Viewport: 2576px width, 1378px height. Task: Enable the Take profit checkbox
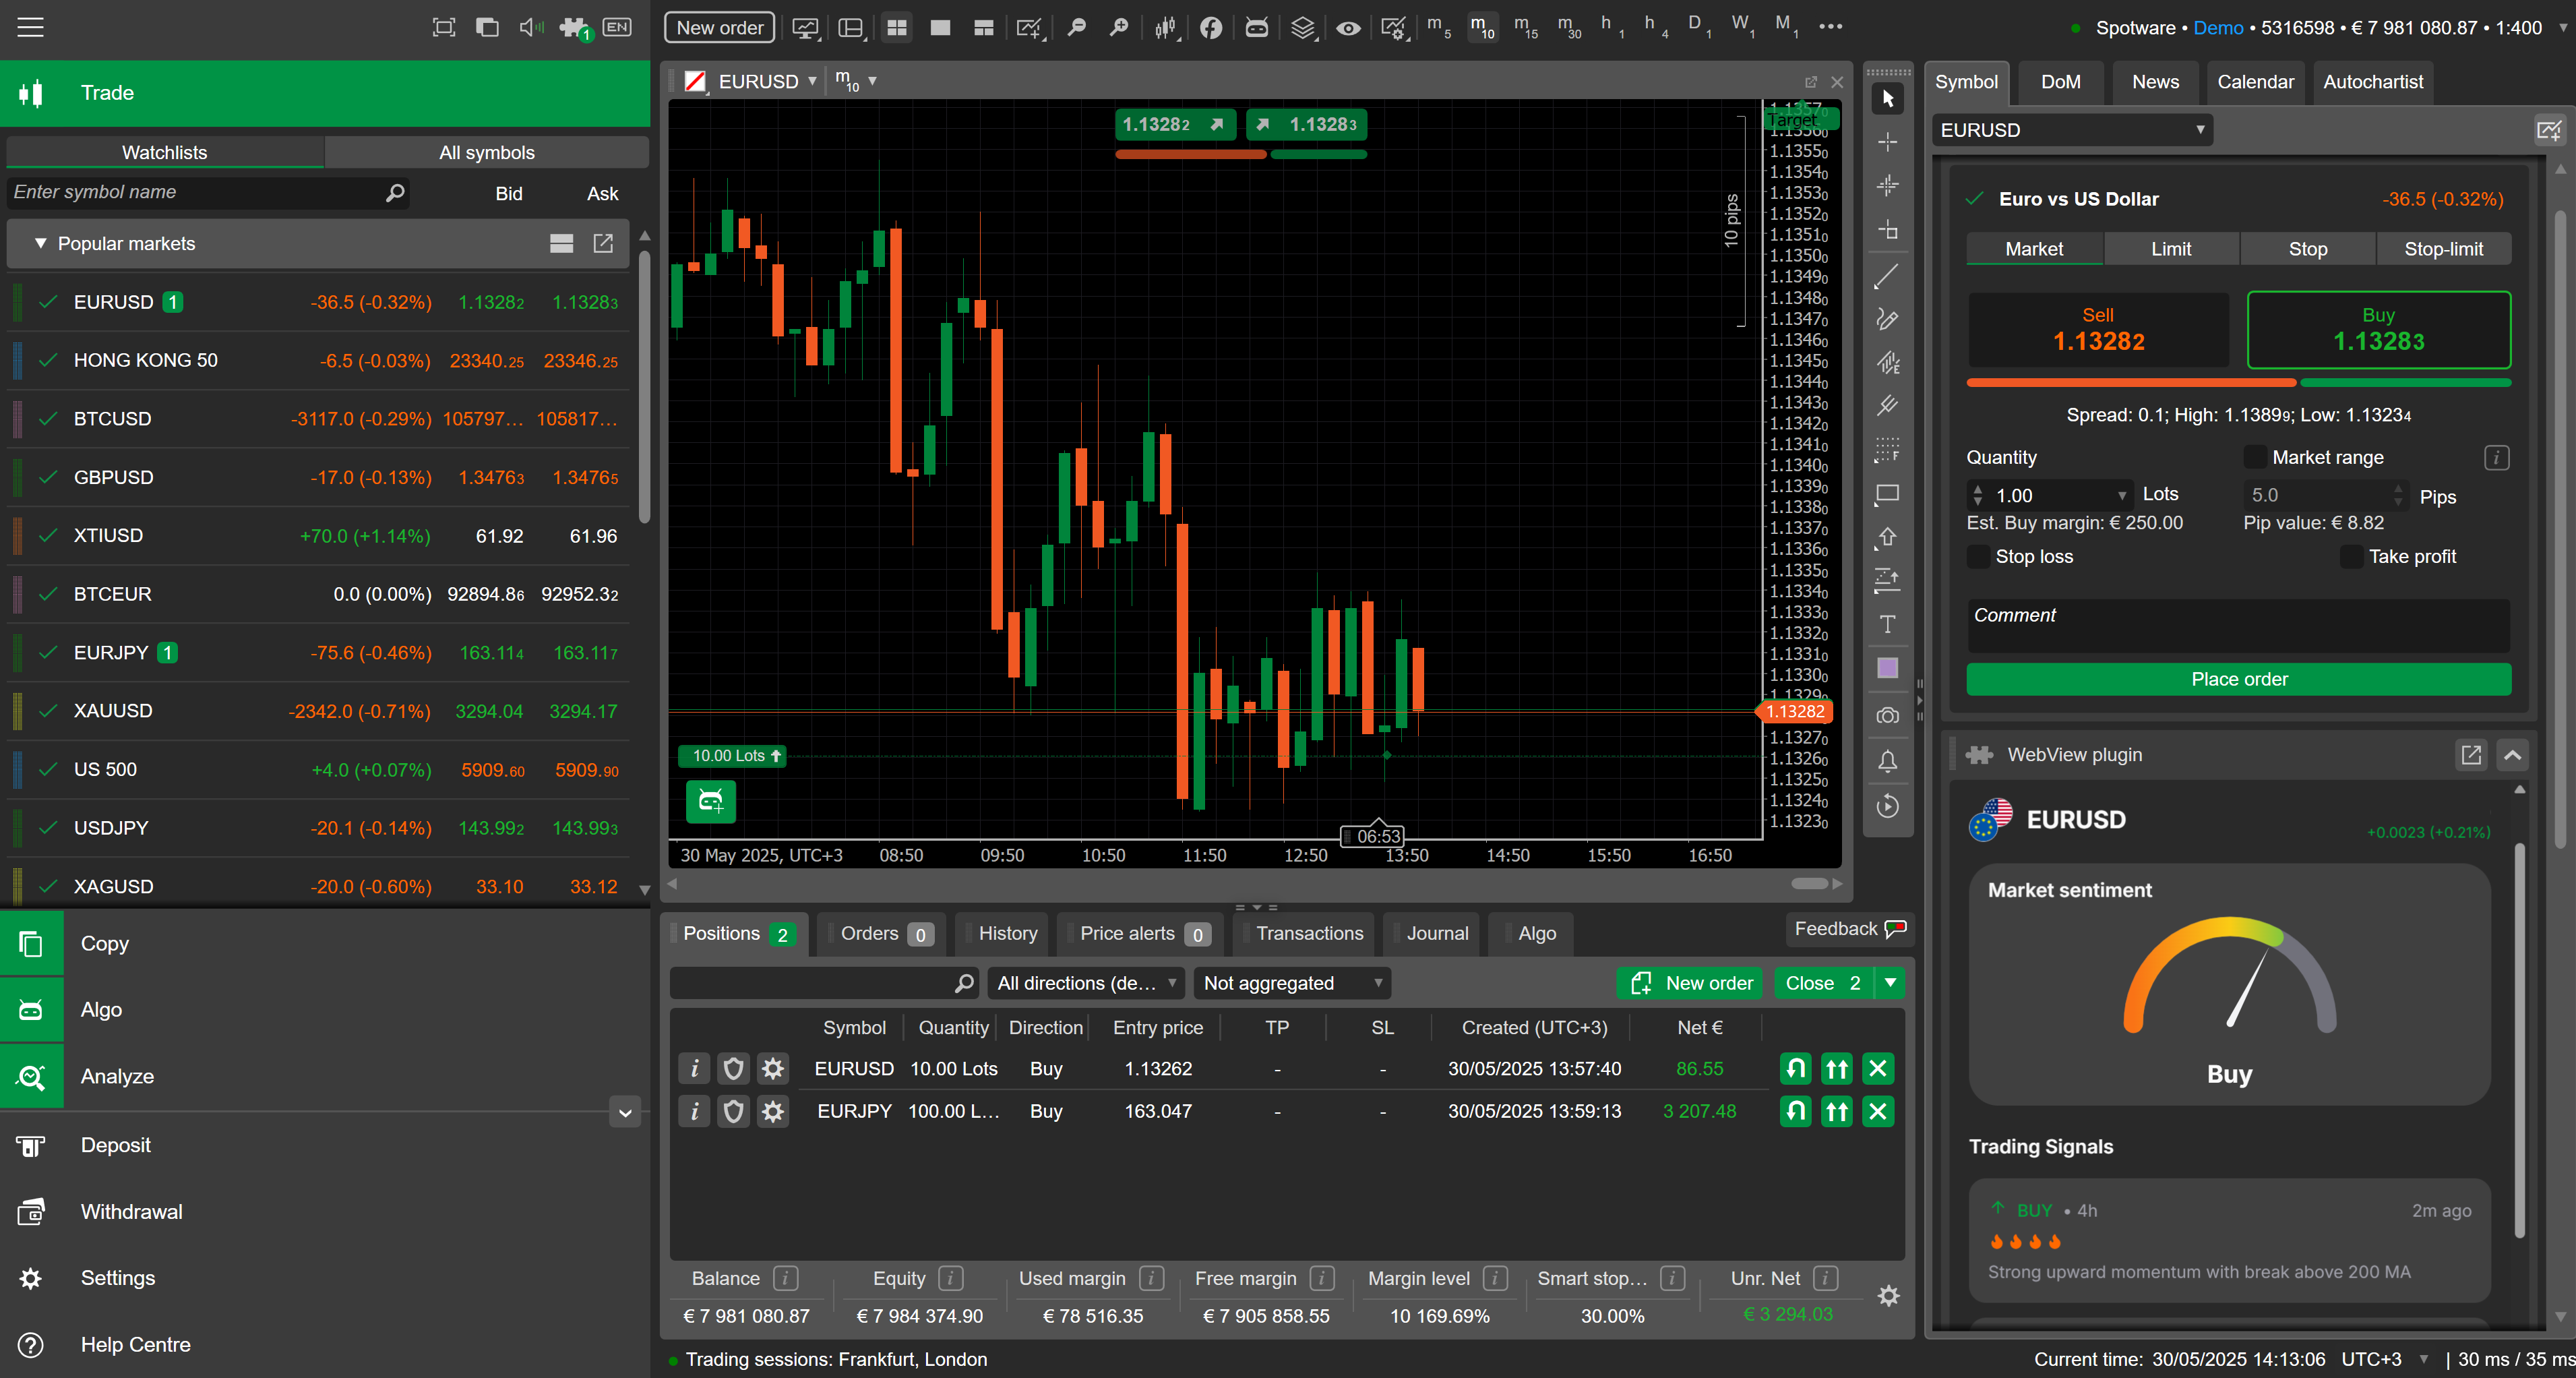click(2351, 557)
